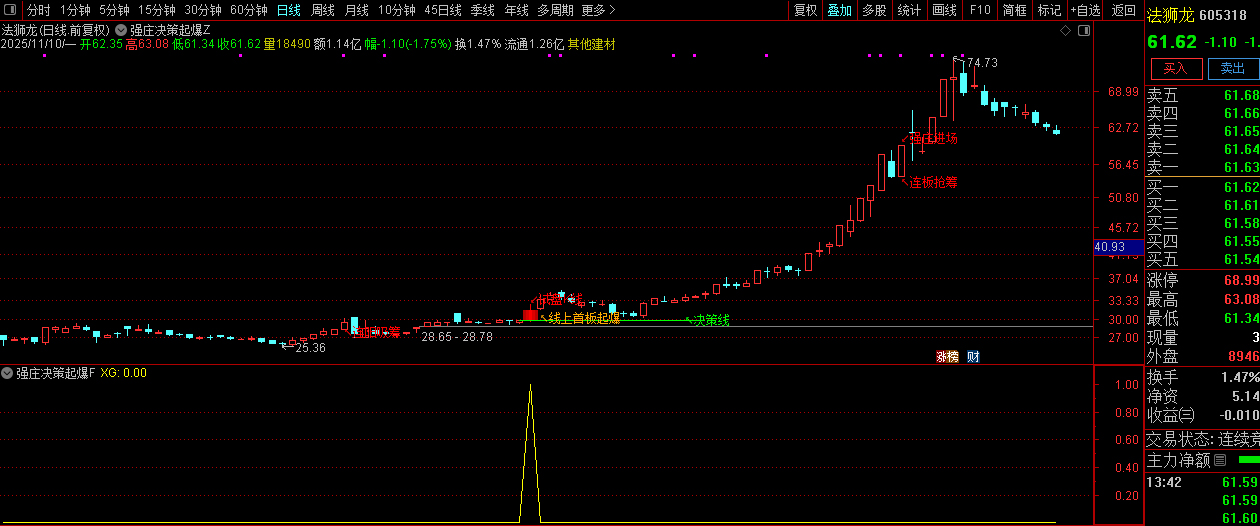Viewport: 1260px width, 526px height.
Task: Click the 财 finance tag icon
Action: [x=972, y=356]
